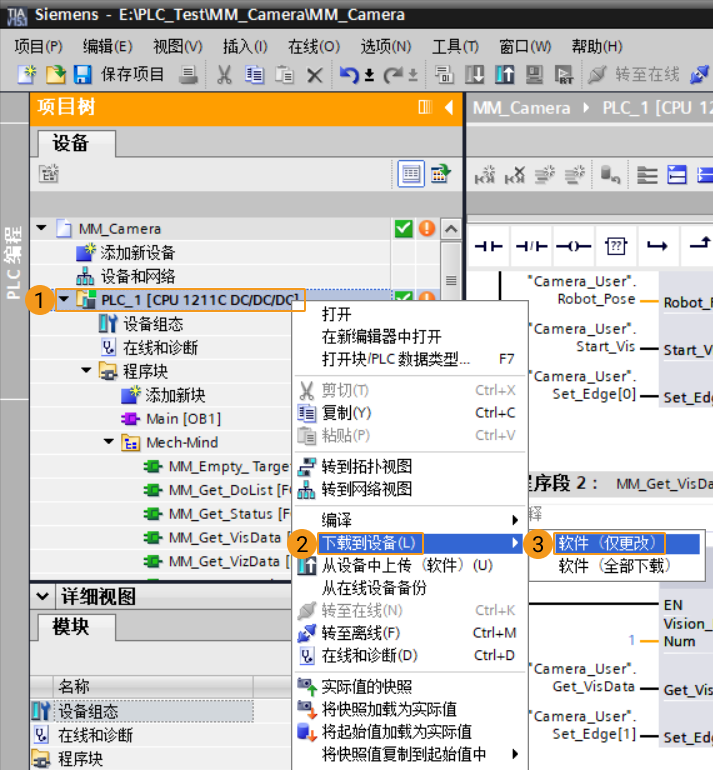
Task: Click the Paste toolbar icon
Action: pos(284,75)
